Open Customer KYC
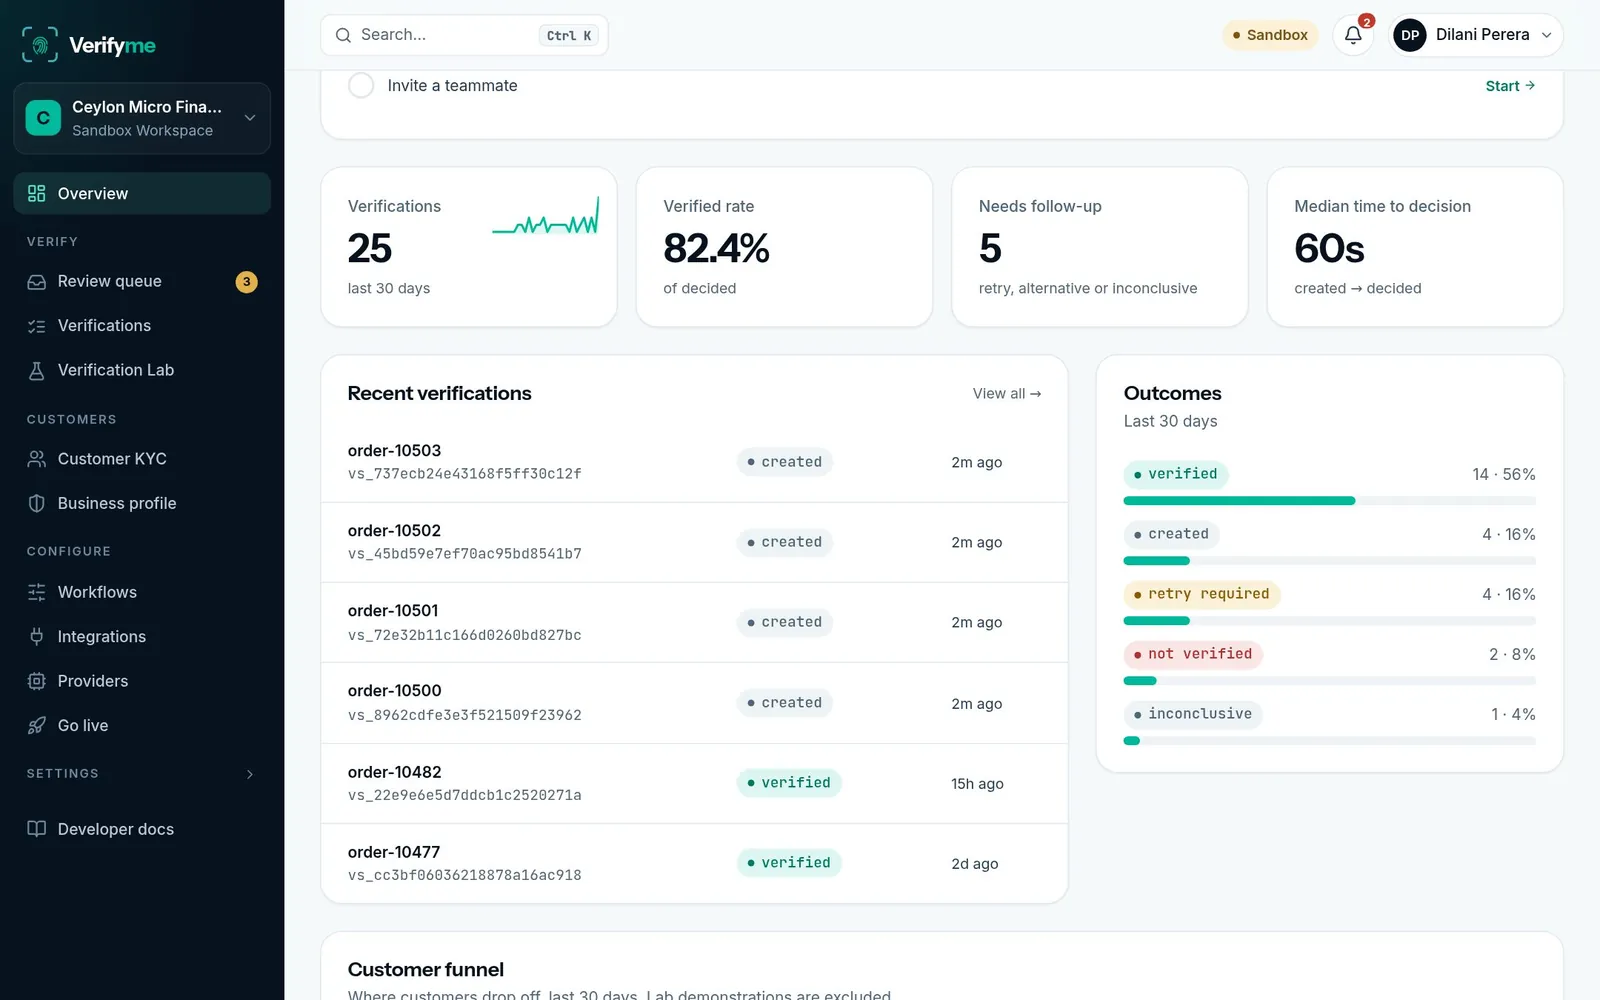 pyautogui.click(x=142, y=459)
